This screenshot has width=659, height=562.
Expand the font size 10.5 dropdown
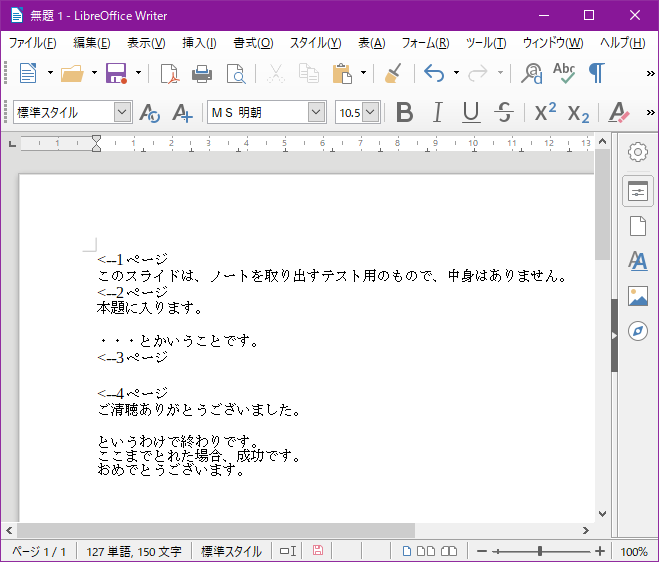pyautogui.click(x=371, y=113)
